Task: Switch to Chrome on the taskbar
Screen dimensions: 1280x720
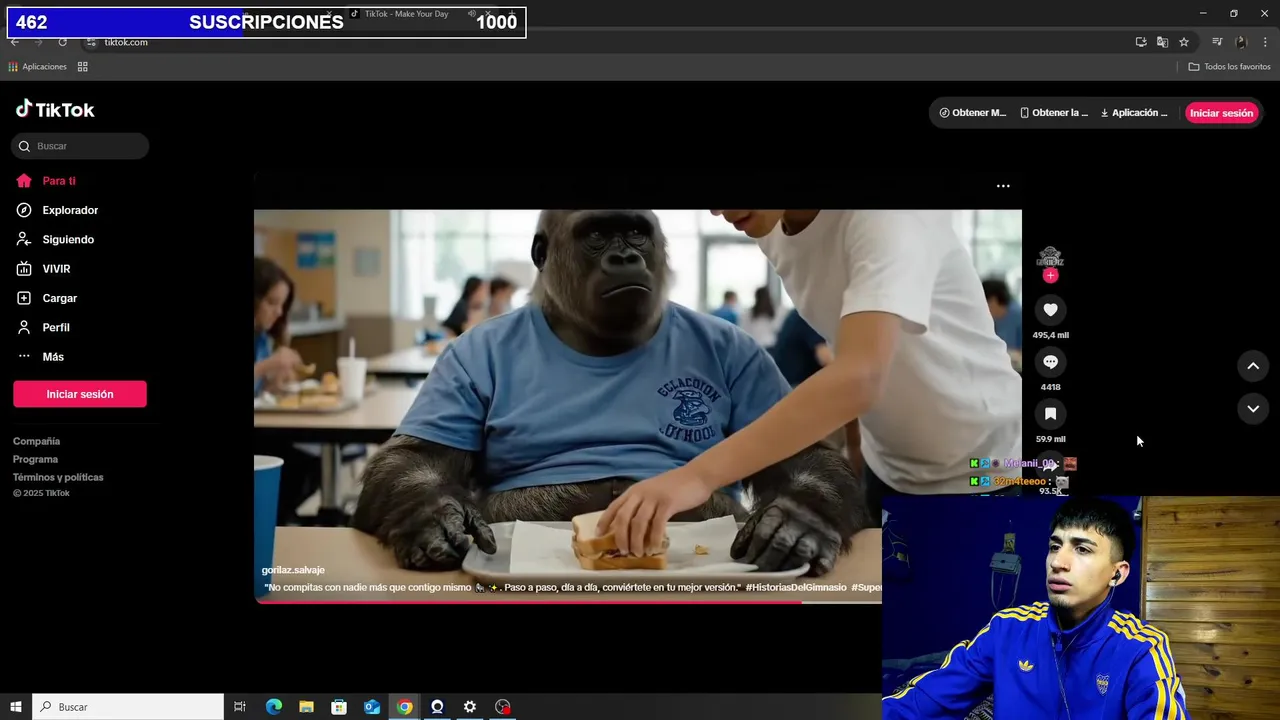Action: (404, 707)
